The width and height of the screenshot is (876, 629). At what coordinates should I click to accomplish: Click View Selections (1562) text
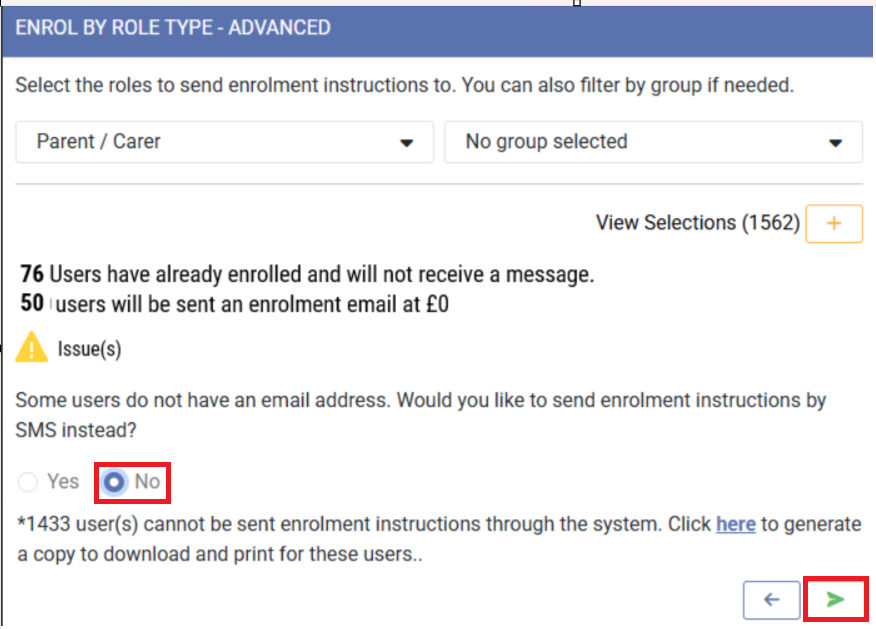pyautogui.click(x=697, y=223)
